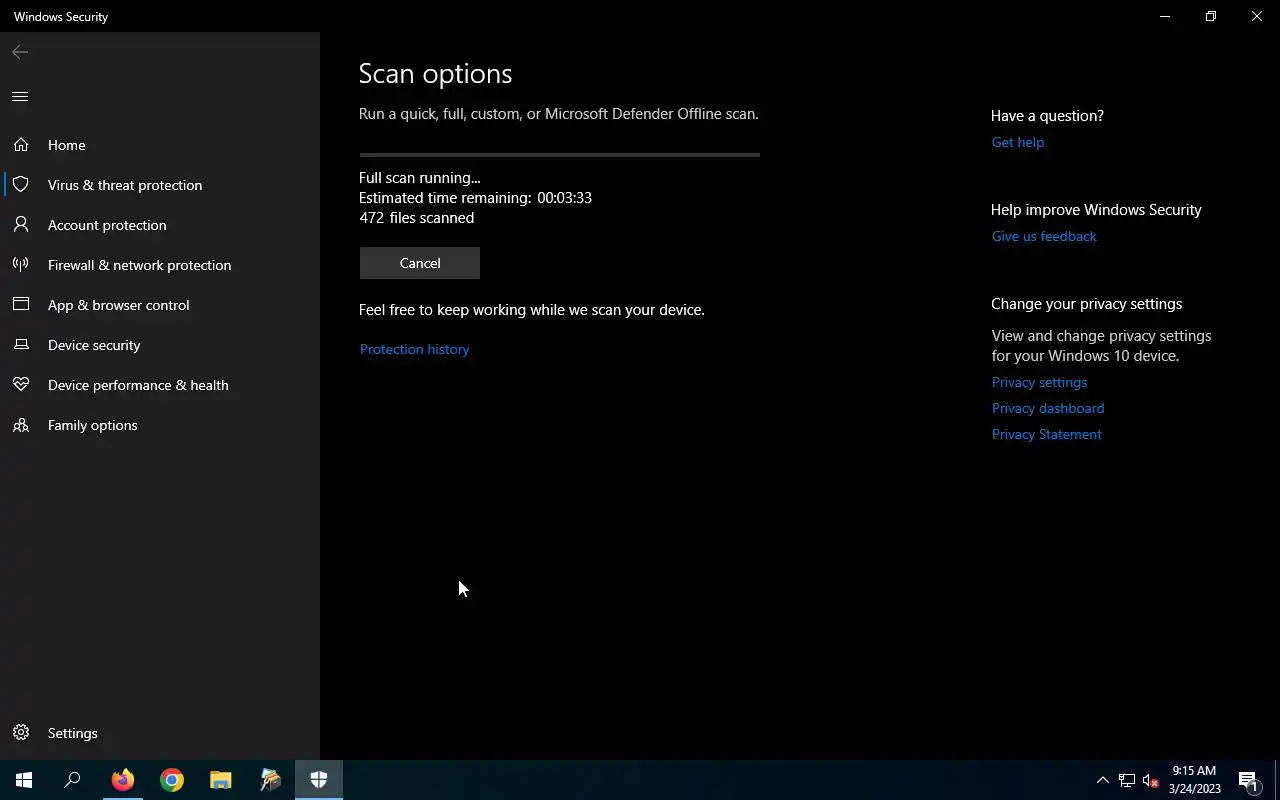Click the Show desktop strip

click(1277, 780)
